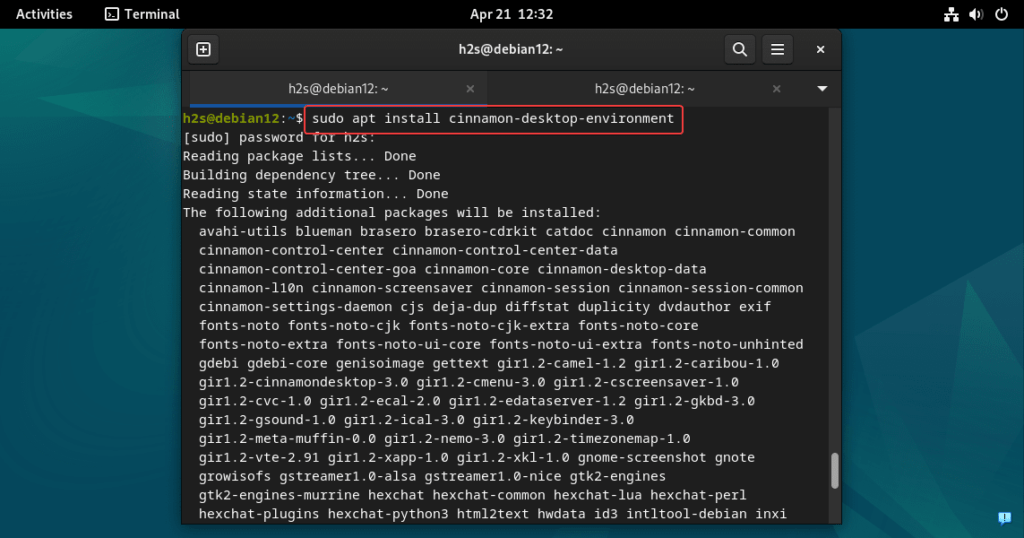
Task: Click the 'fonts-noto-cjk-extra' package name
Action: pos(488,326)
